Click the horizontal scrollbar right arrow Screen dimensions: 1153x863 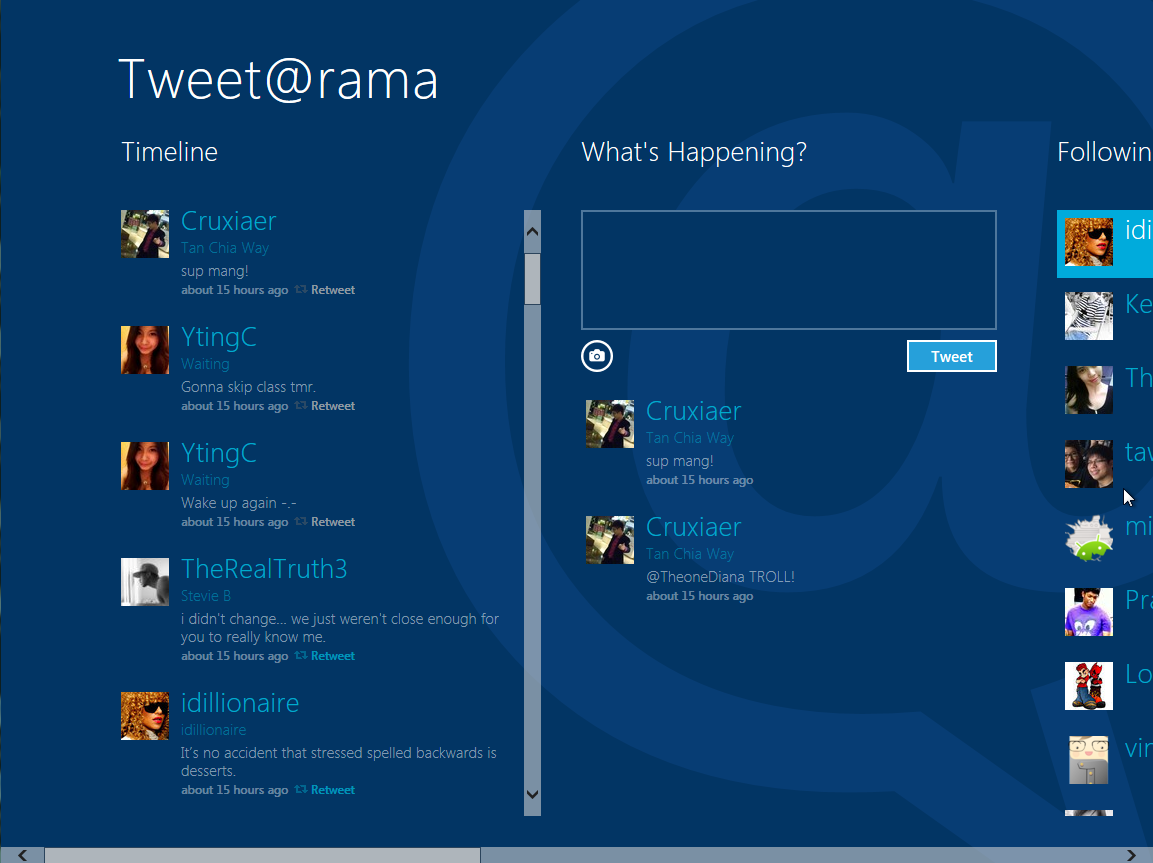(x=1131, y=855)
